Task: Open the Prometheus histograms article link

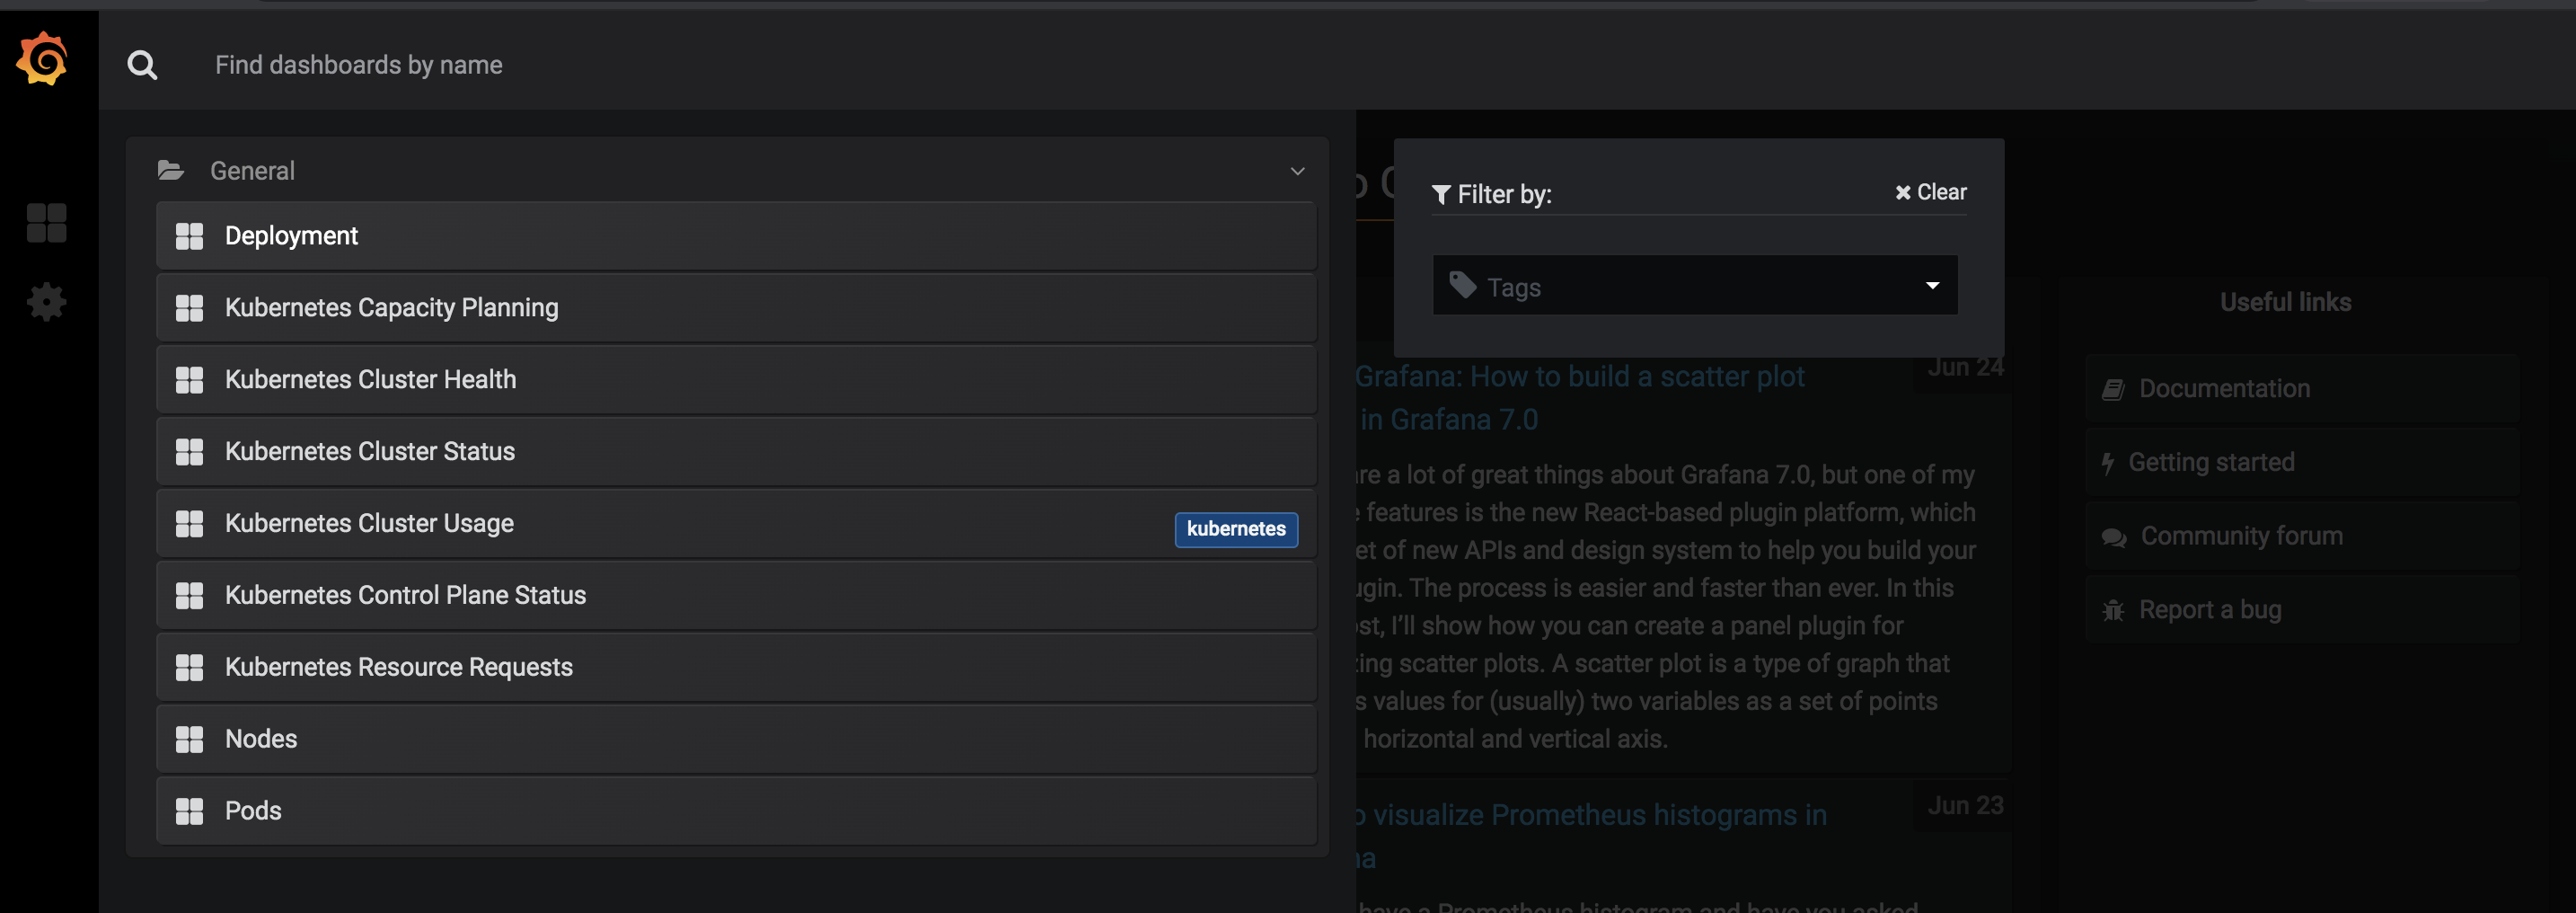Action: [x=1591, y=836]
